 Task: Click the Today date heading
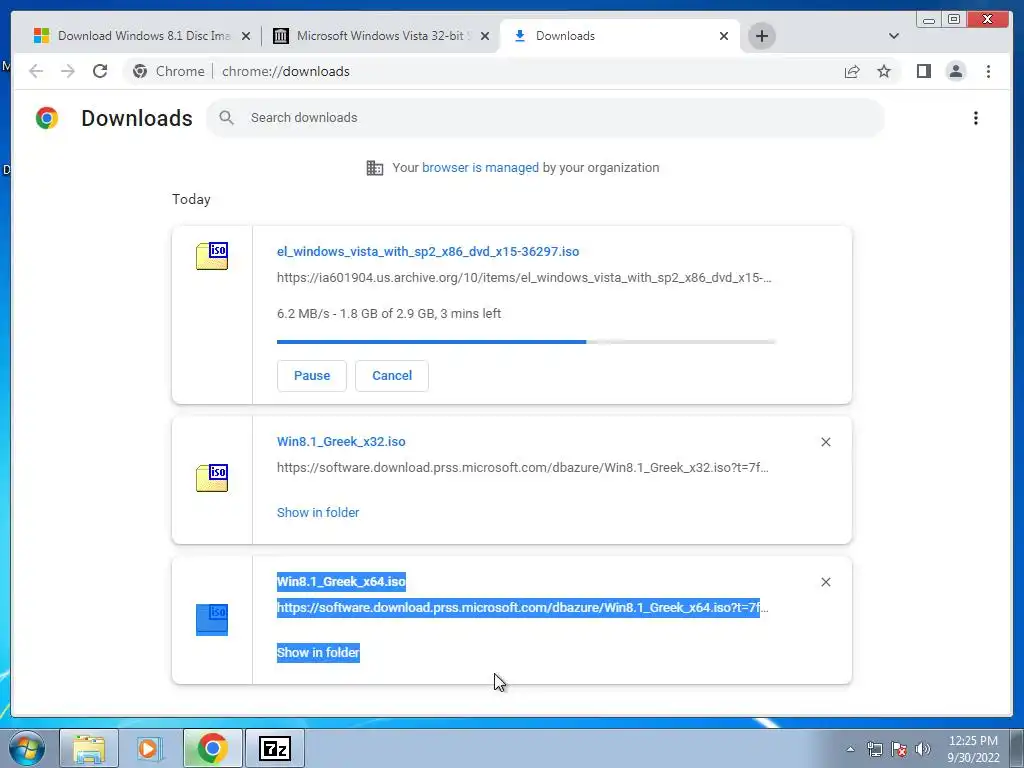coord(191,199)
